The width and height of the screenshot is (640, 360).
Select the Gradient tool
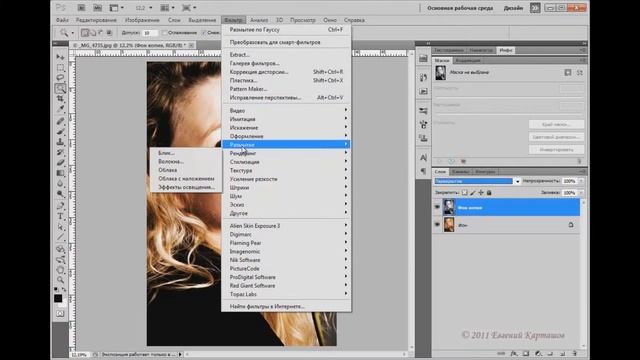coord(60,173)
